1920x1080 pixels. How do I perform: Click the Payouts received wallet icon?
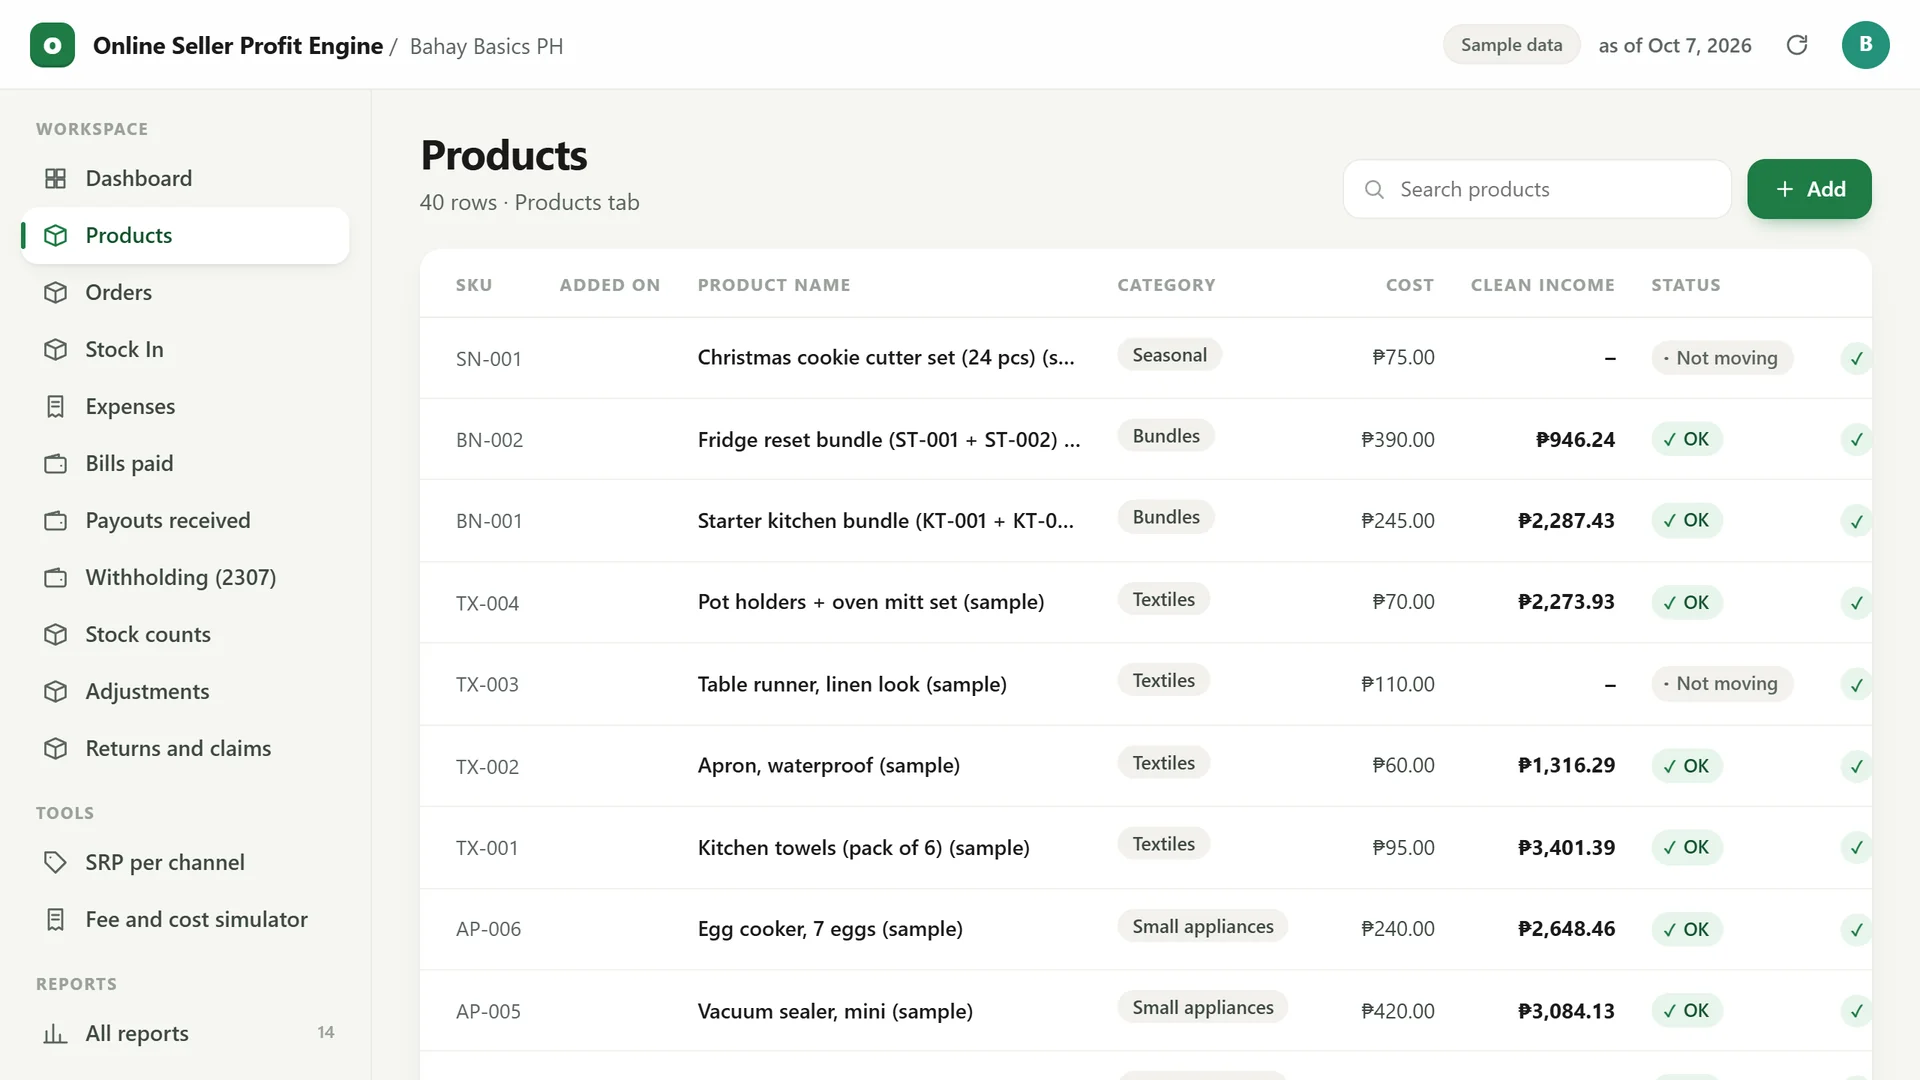(x=56, y=520)
